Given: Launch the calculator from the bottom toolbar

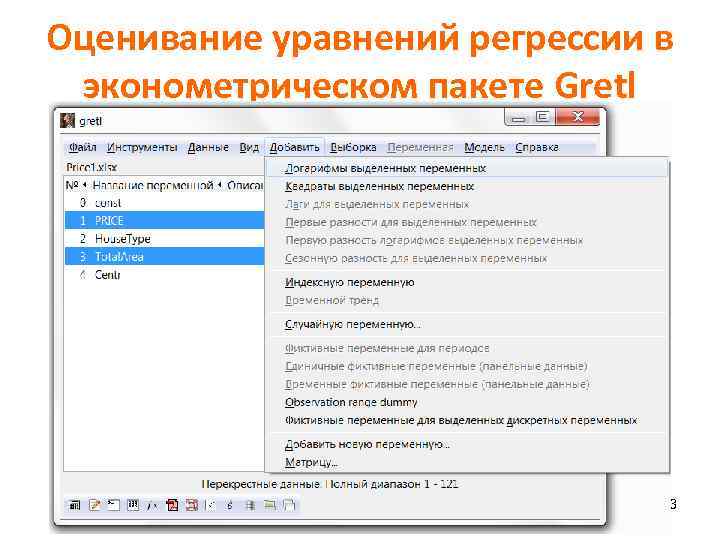Looking at the screenshot, I should pos(75,505).
